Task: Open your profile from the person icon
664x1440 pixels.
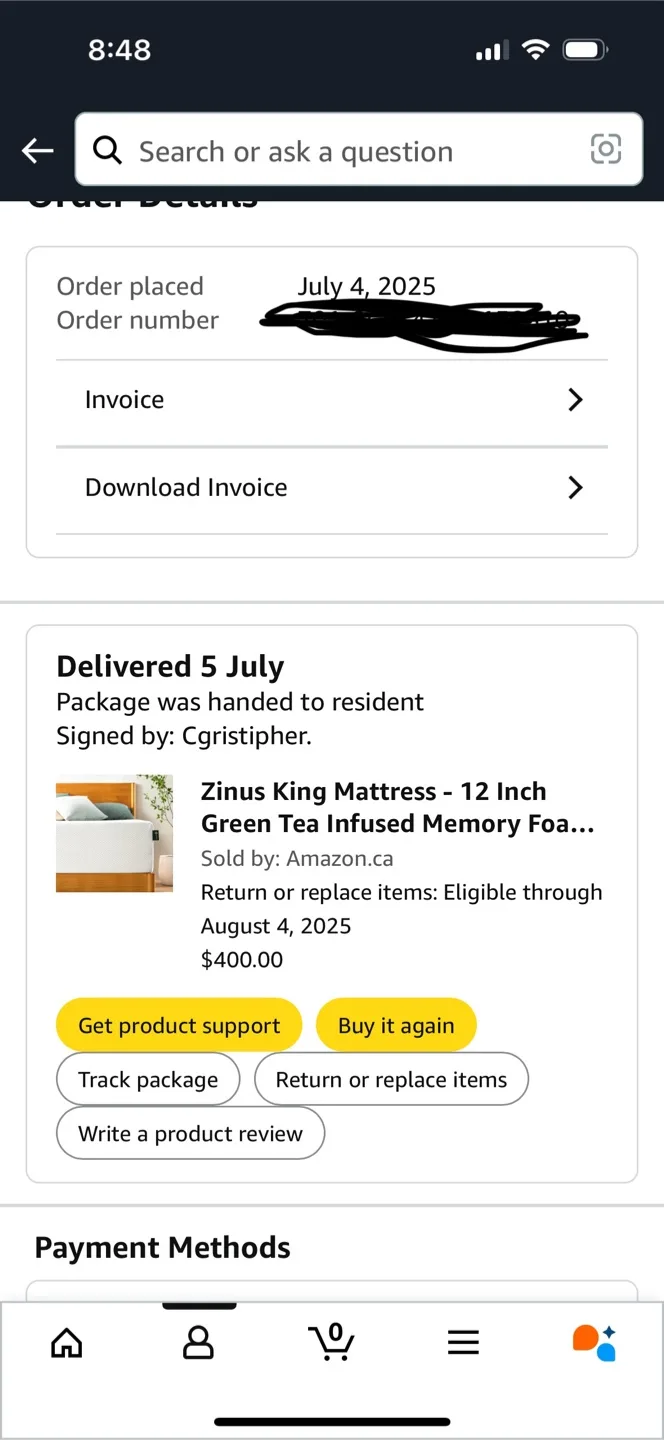Action: point(198,1343)
